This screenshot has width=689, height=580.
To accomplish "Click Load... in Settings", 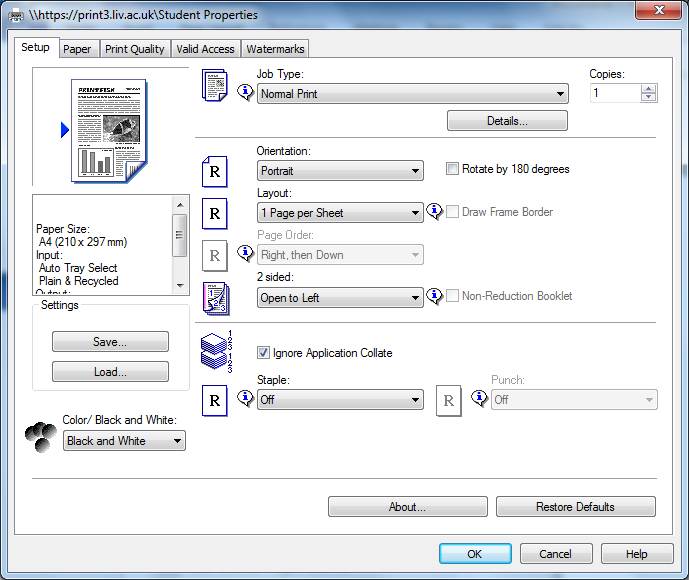I will tap(110, 372).
